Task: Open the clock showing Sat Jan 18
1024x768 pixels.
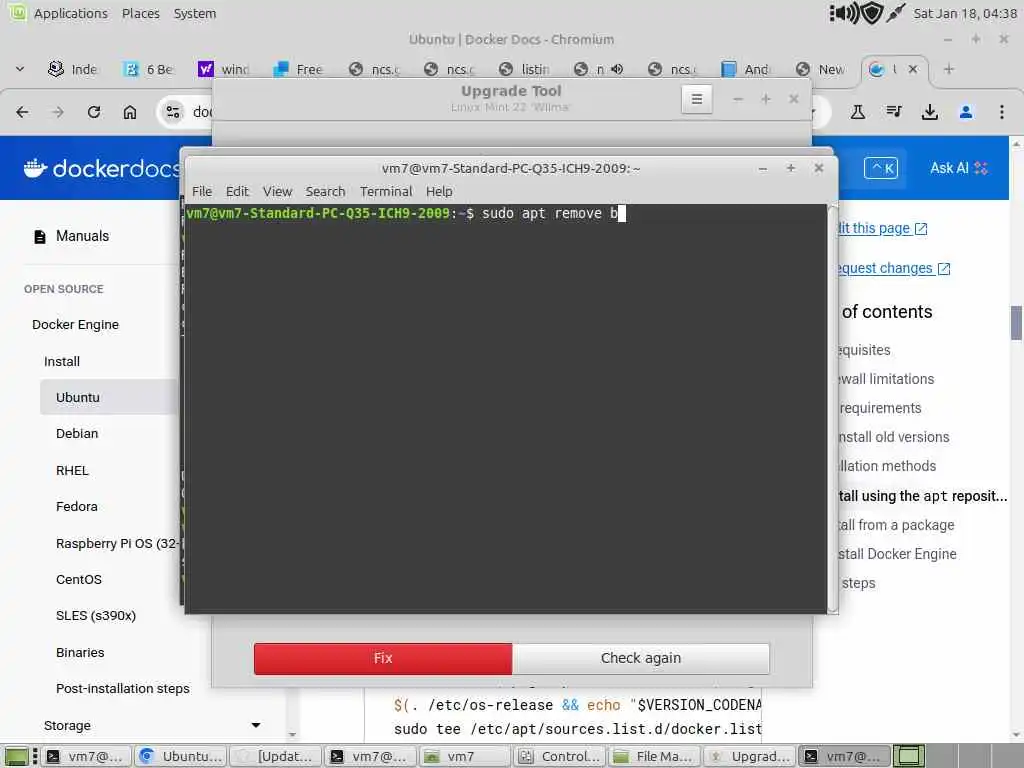Action: pos(965,13)
